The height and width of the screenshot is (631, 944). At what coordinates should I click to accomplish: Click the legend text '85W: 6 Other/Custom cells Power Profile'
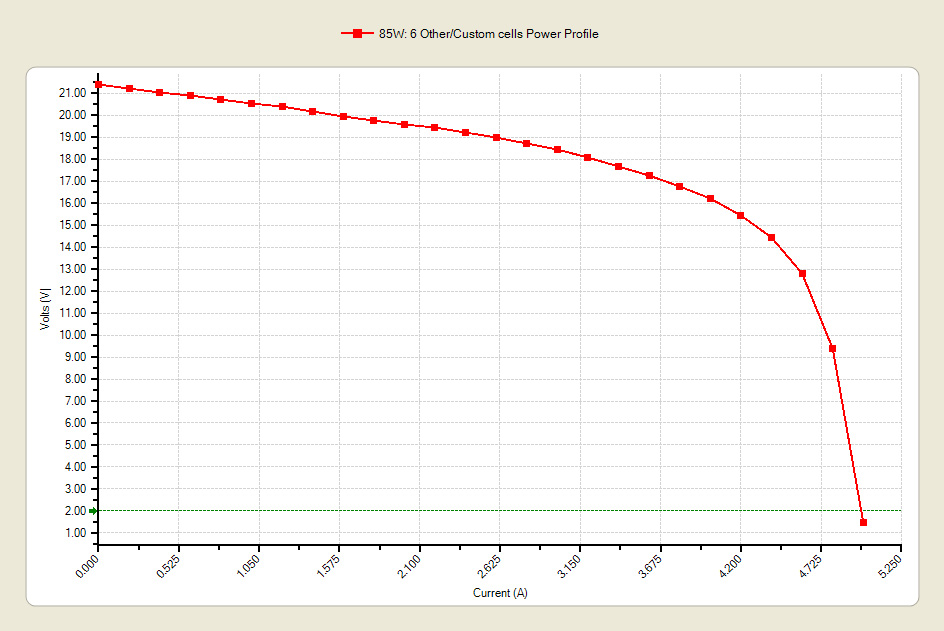coord(488,34)
